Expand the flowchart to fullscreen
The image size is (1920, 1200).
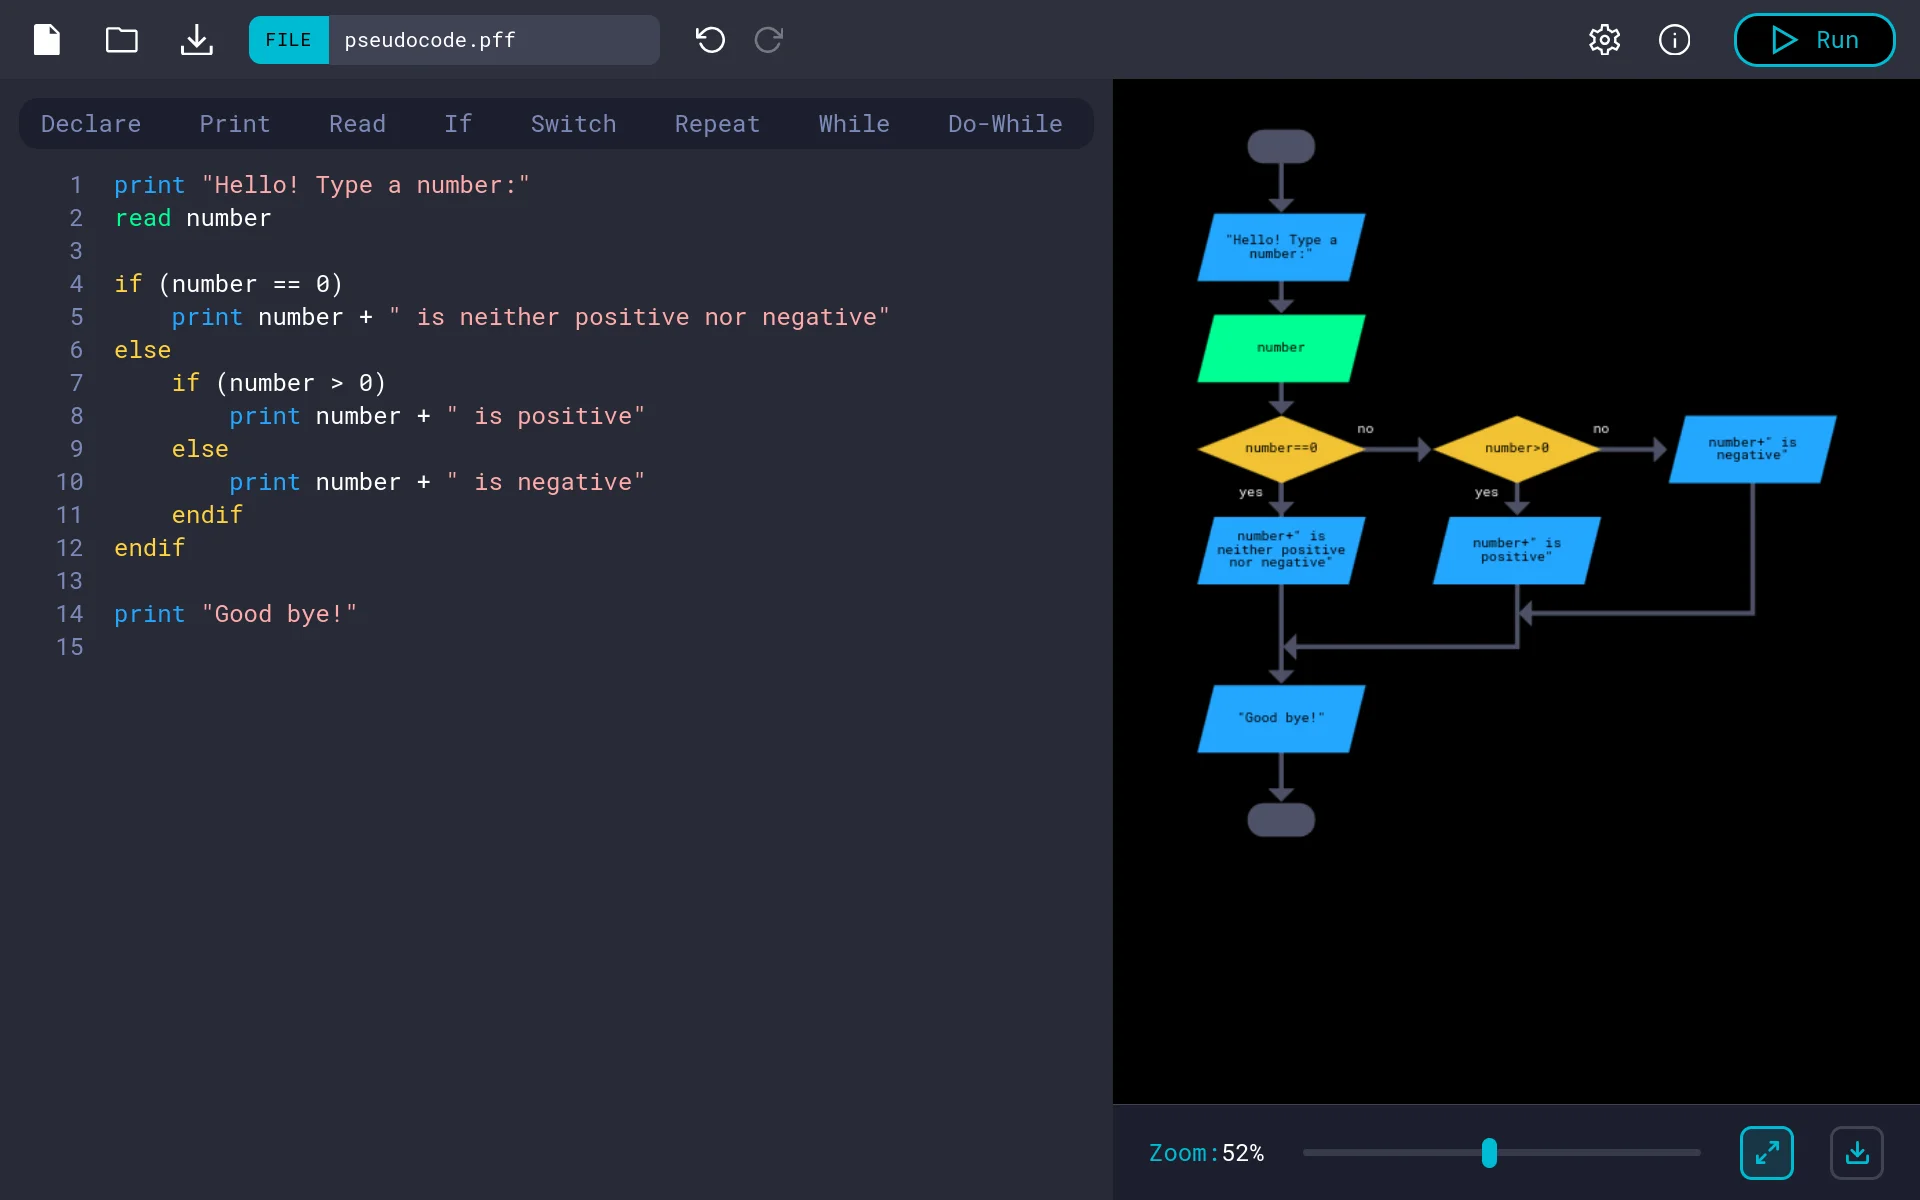pos(1767,1153)
